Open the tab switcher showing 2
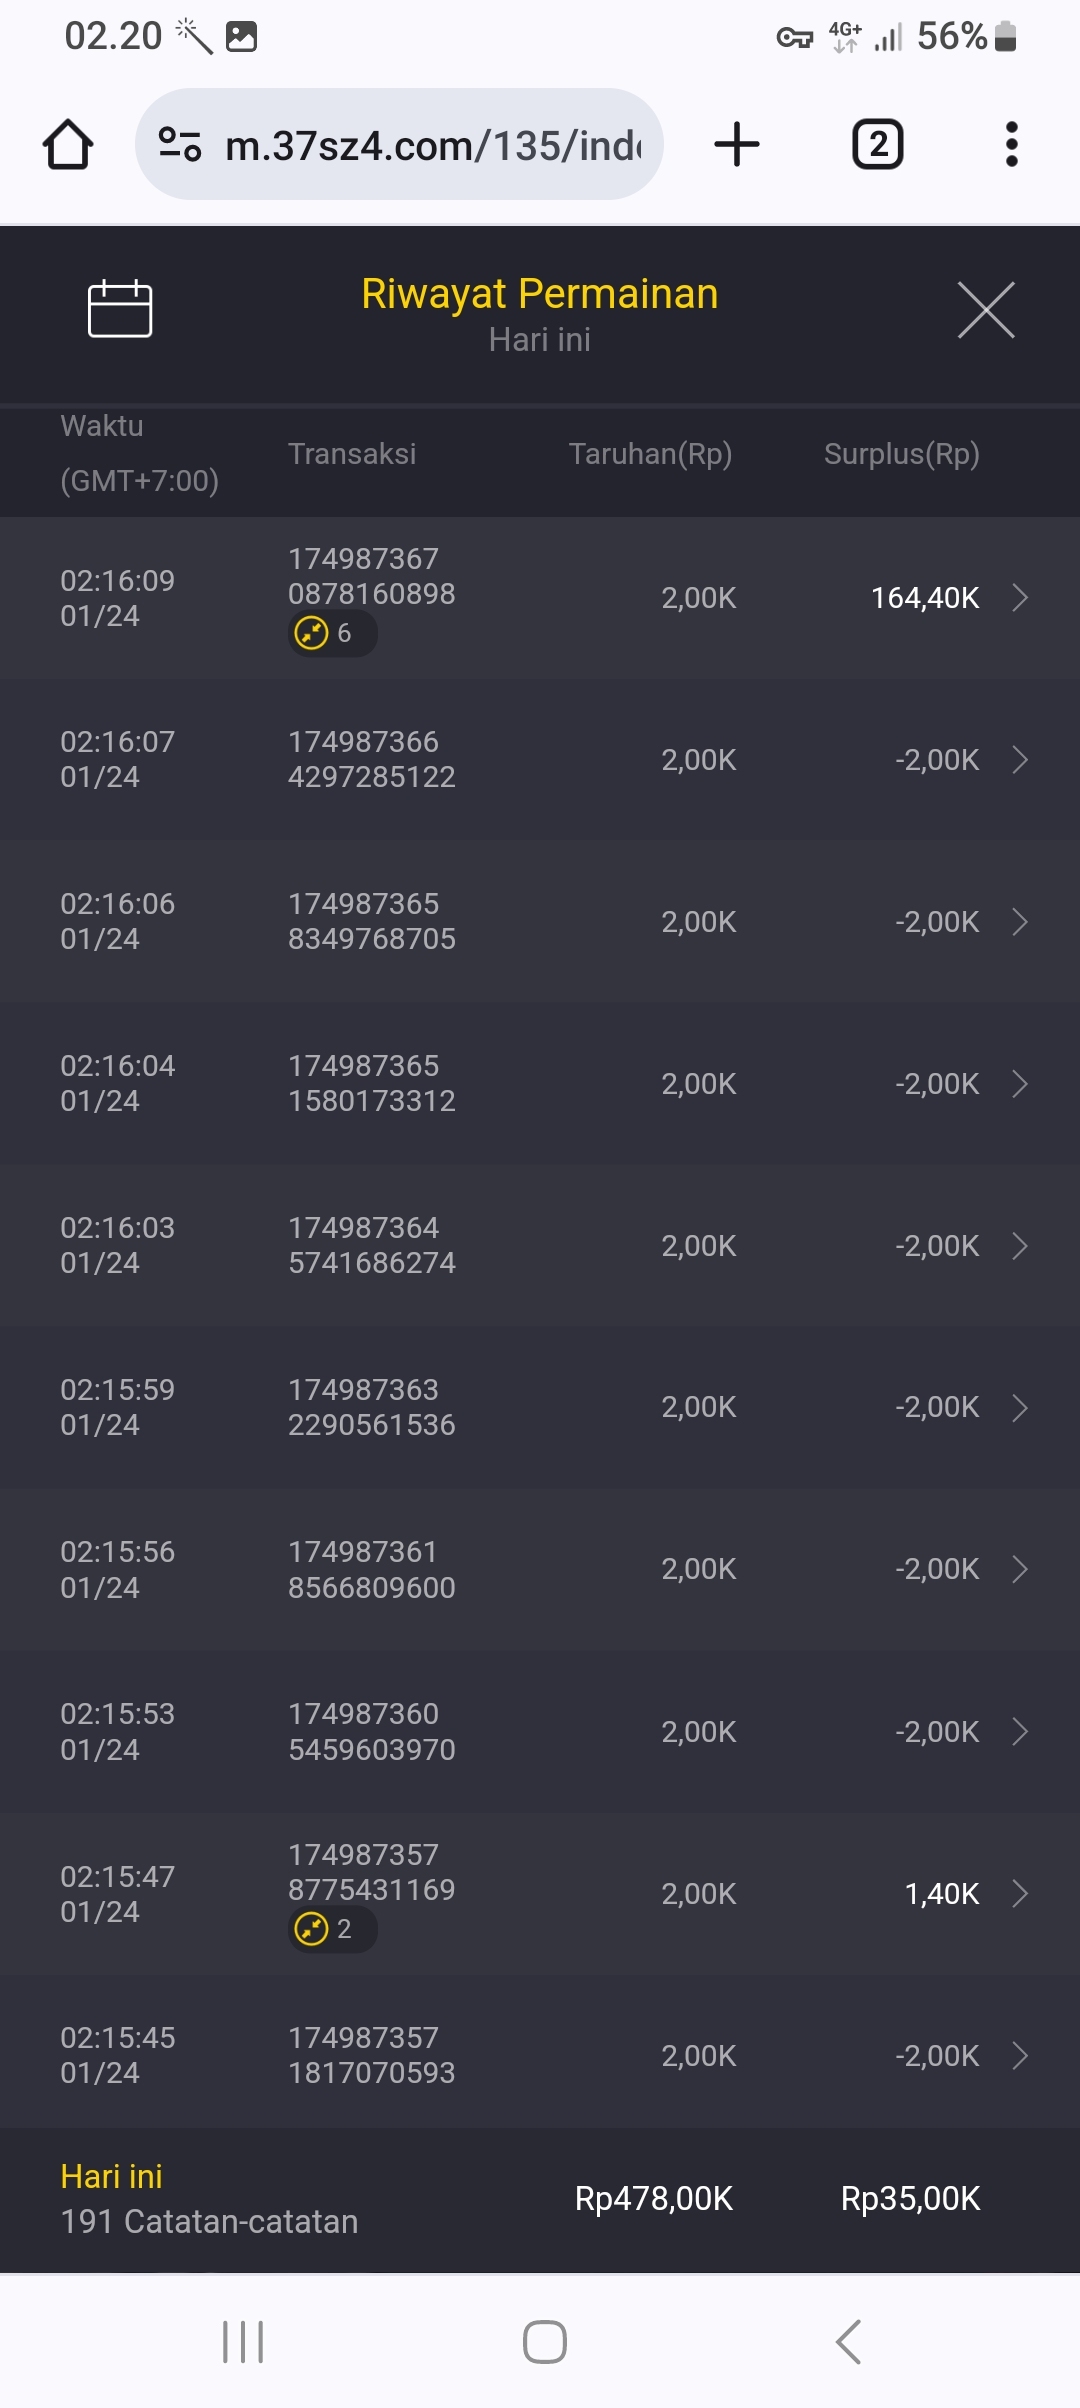1080x2408 pixels. coord(877,145)
